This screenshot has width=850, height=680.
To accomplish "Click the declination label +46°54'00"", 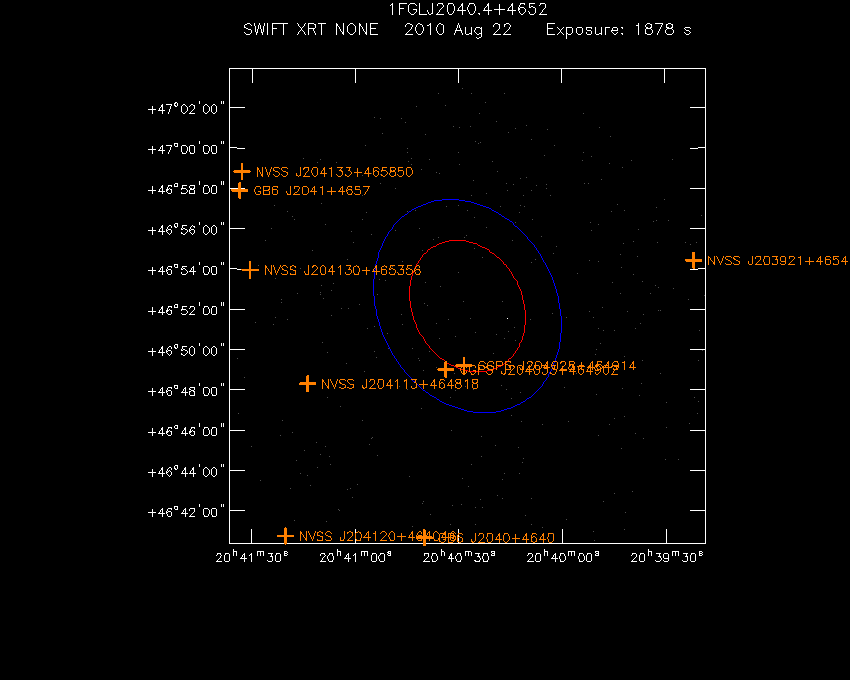I will (x=186, y=270).
